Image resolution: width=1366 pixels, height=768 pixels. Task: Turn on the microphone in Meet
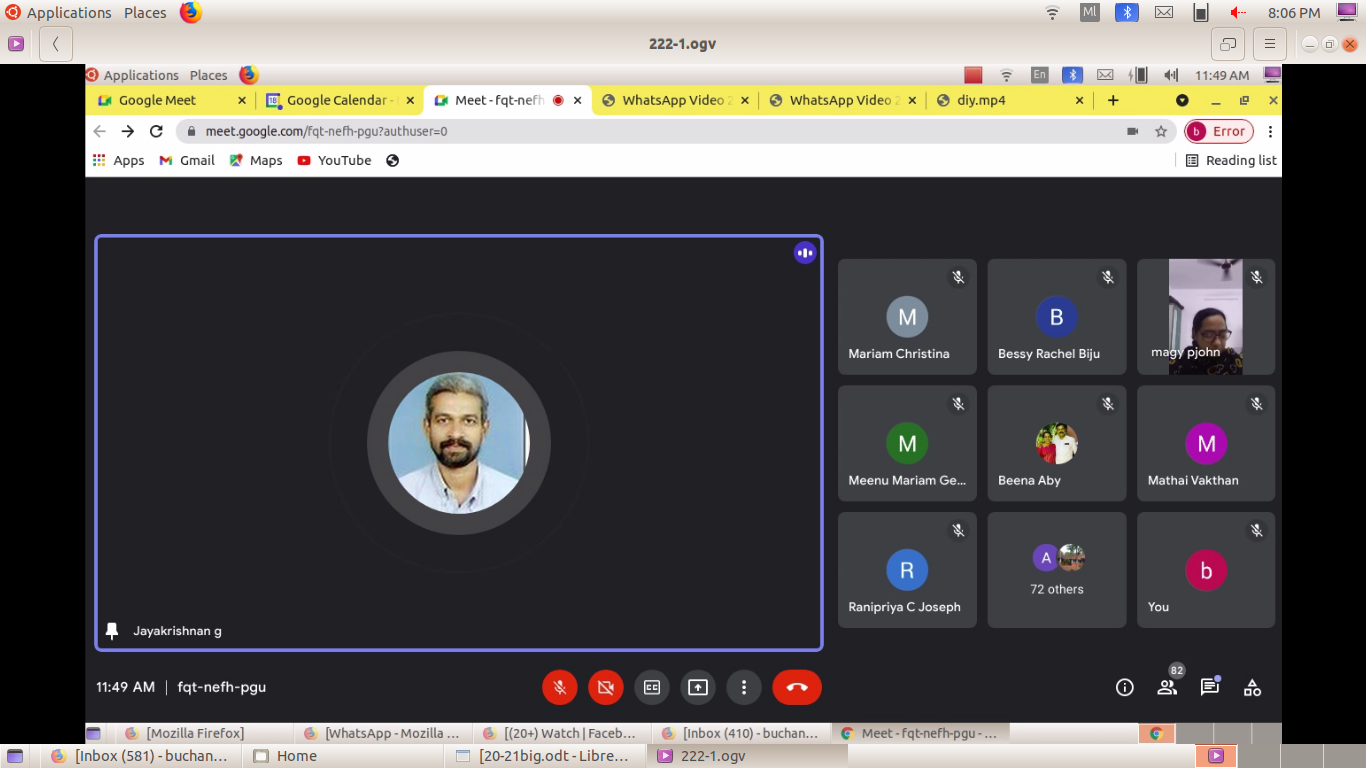(x=560, y=687)
